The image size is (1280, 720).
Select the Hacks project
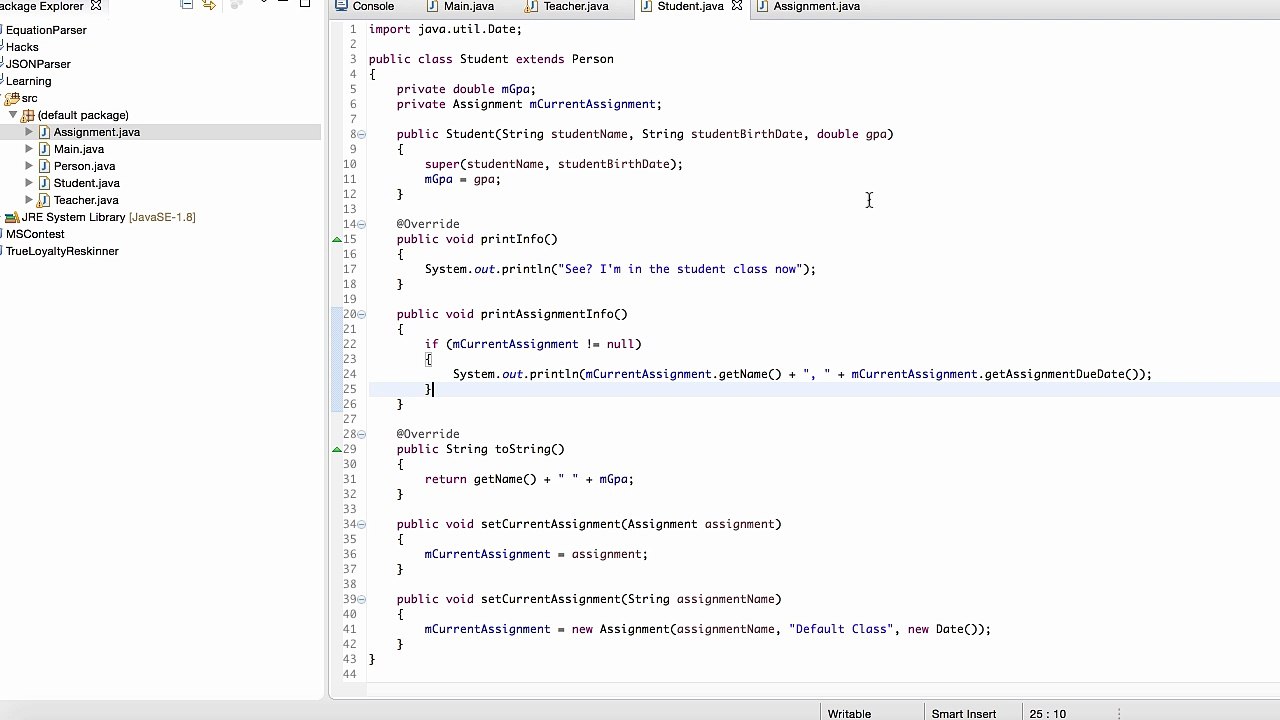pos(22,47)
